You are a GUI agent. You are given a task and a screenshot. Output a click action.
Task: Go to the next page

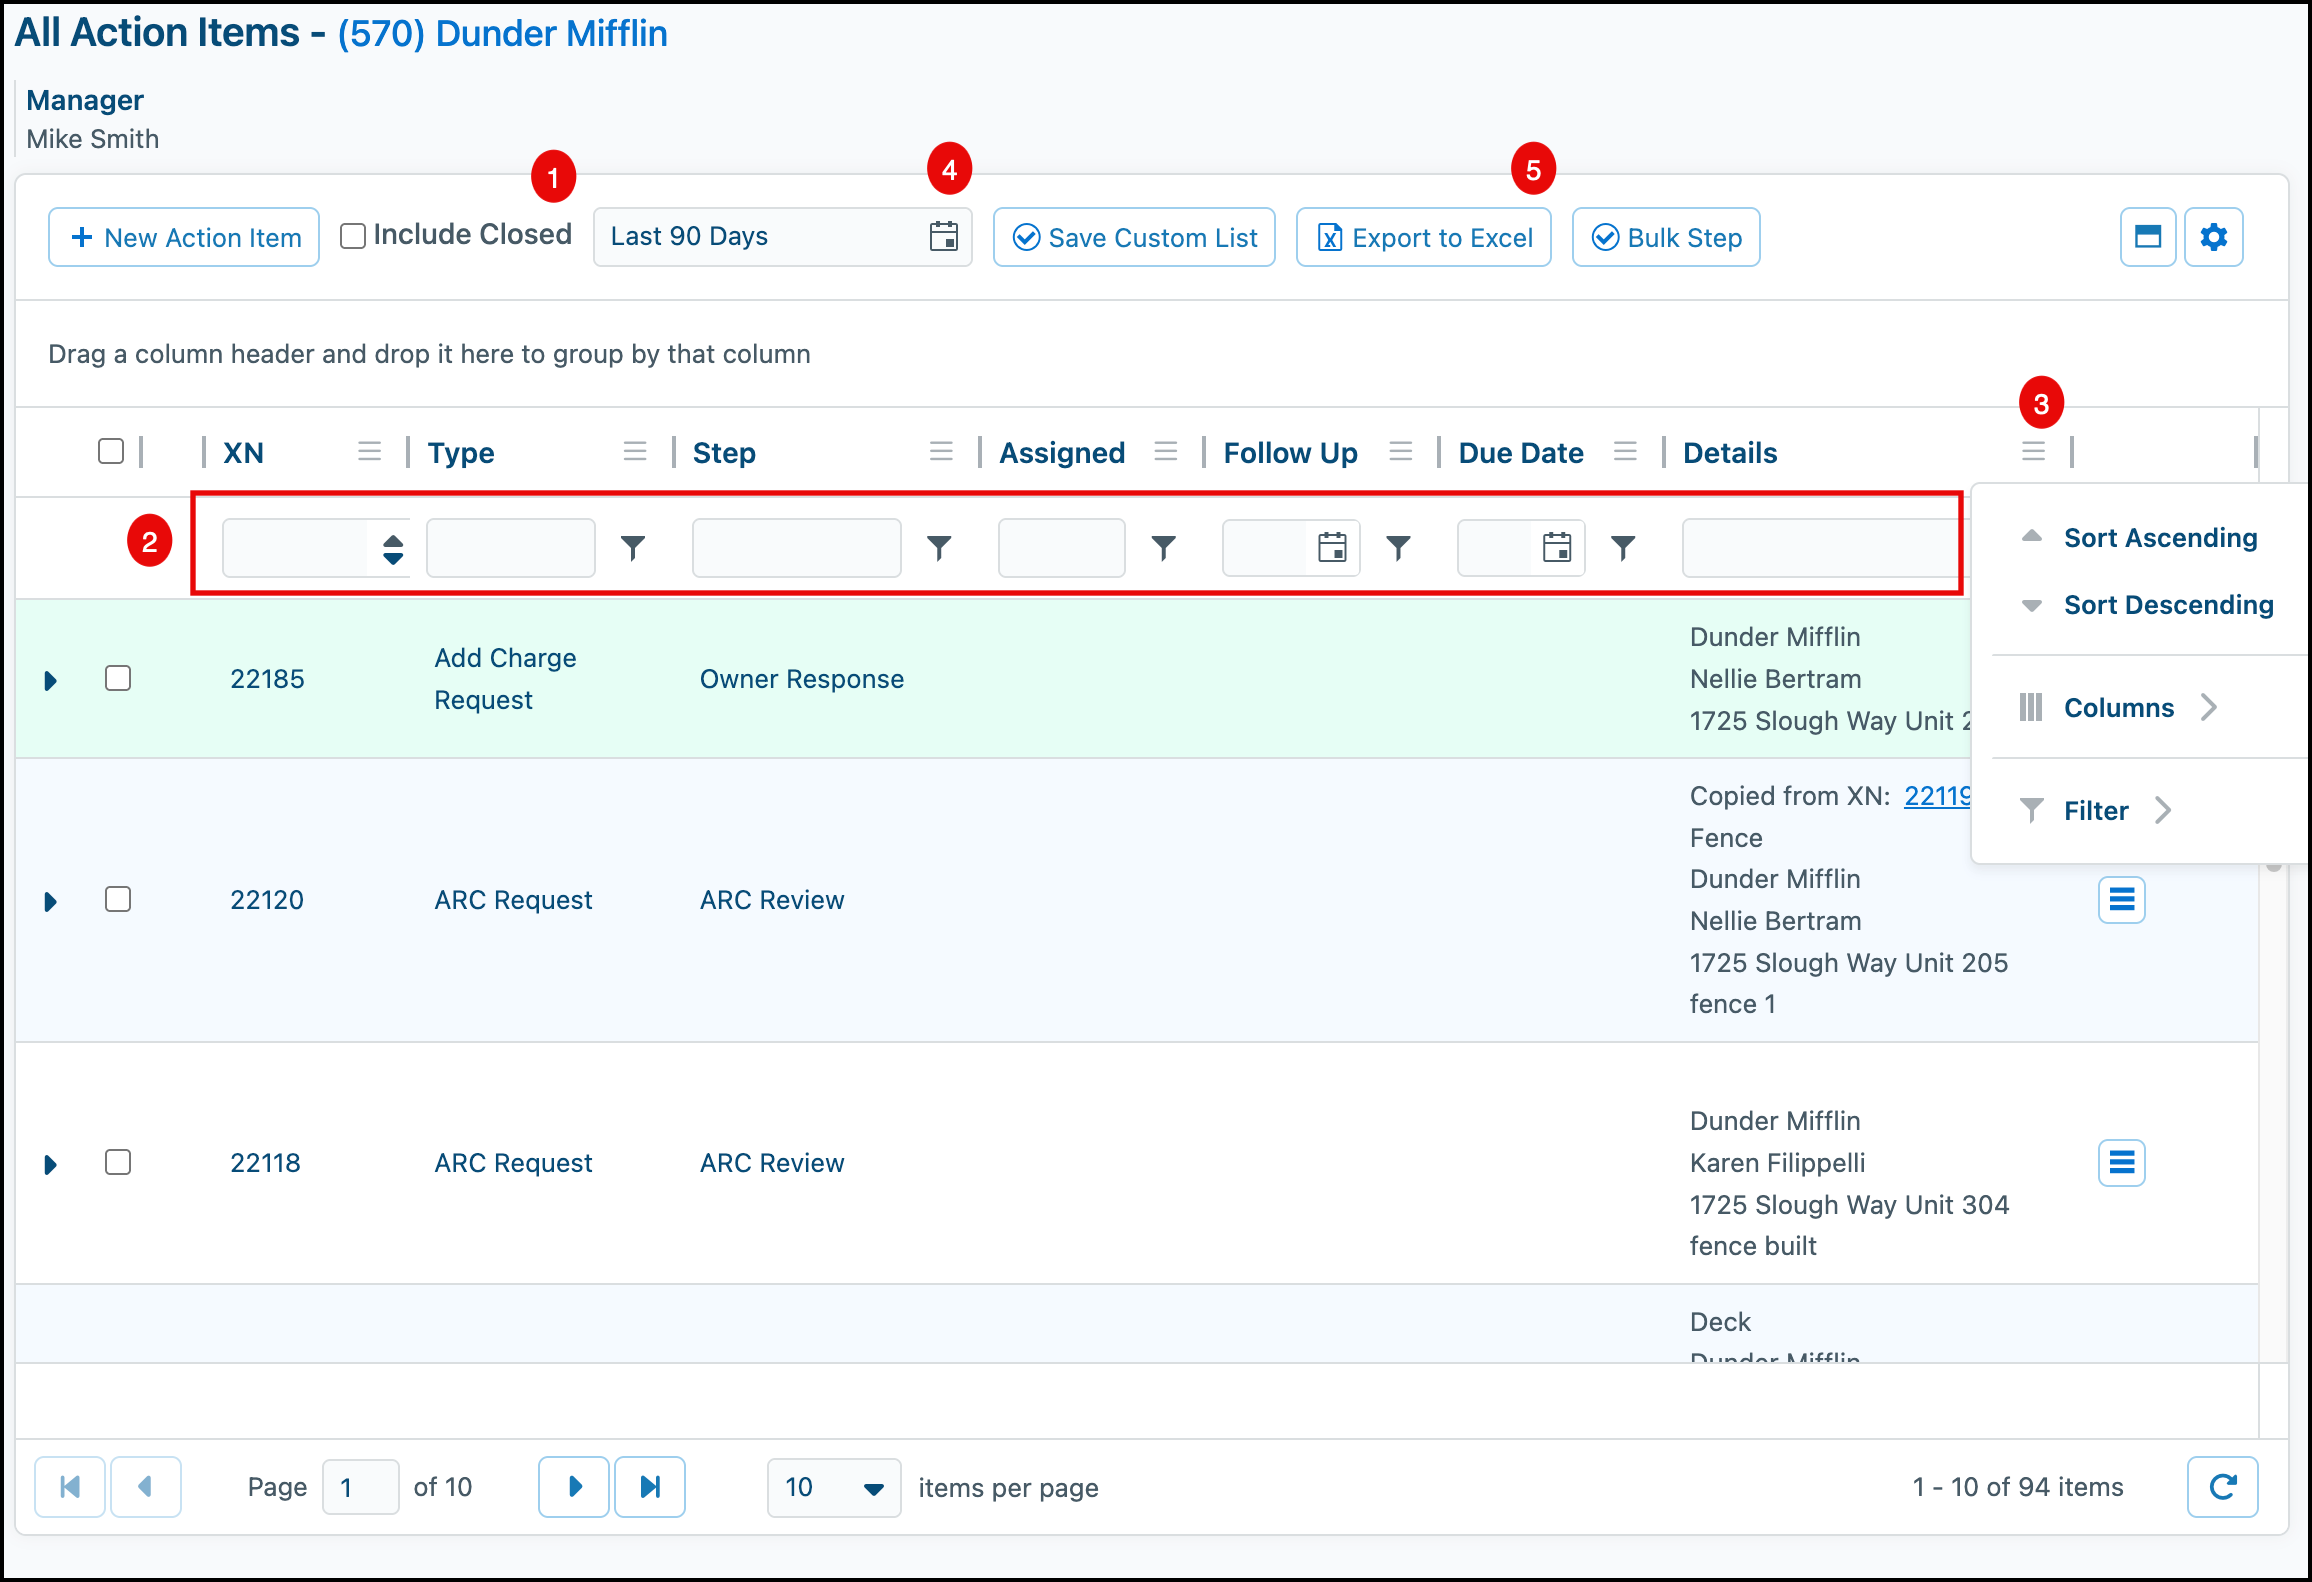[574, 1487]
